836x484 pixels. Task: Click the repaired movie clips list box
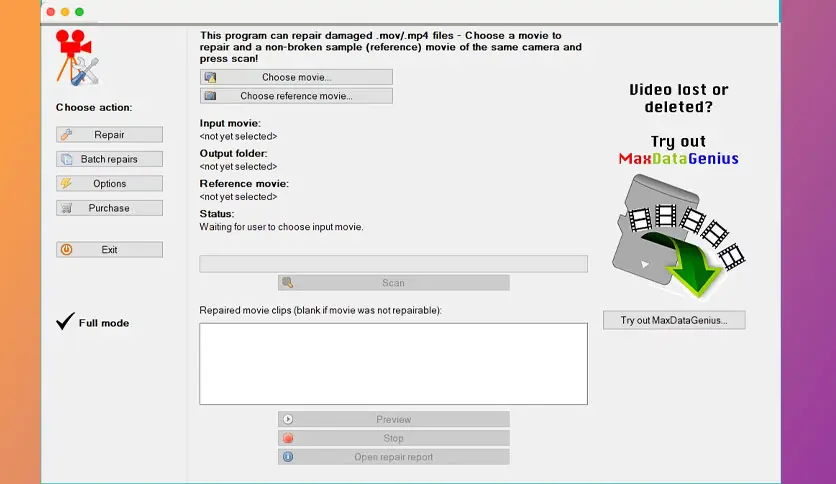tap(393, 364)
